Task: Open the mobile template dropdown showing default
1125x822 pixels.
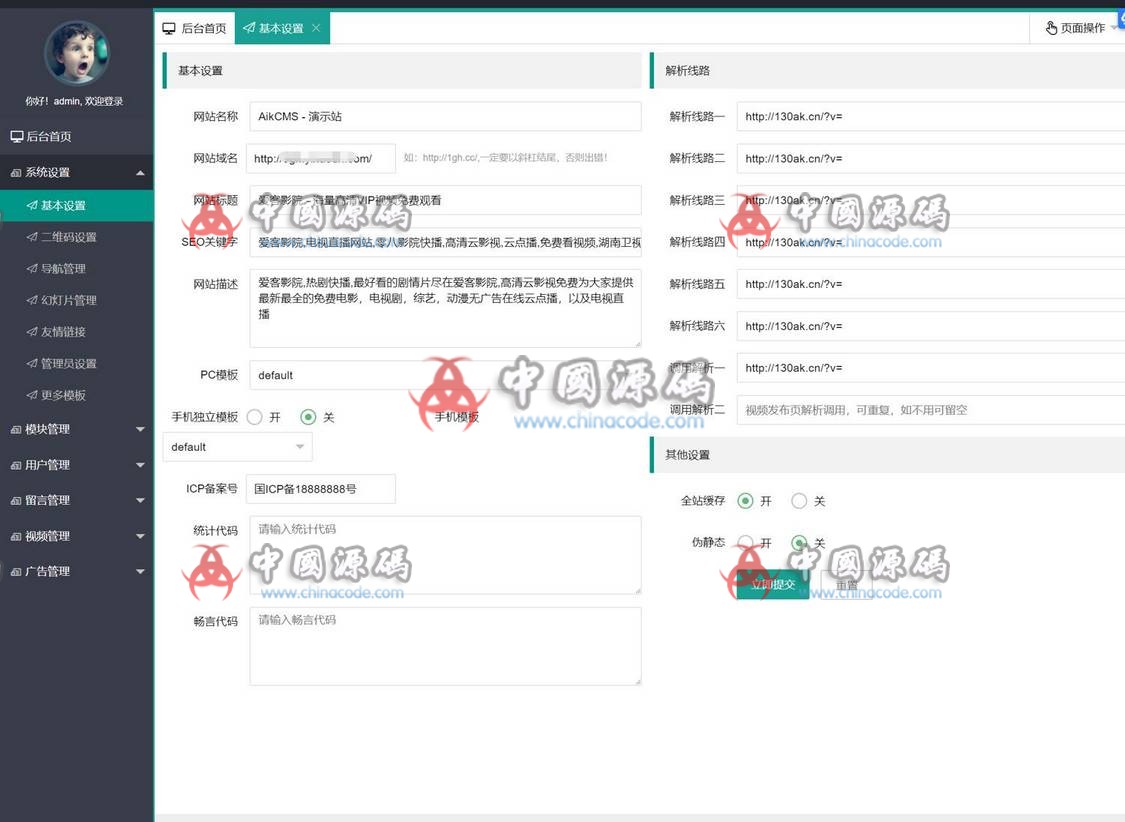Action: point(237,447)
